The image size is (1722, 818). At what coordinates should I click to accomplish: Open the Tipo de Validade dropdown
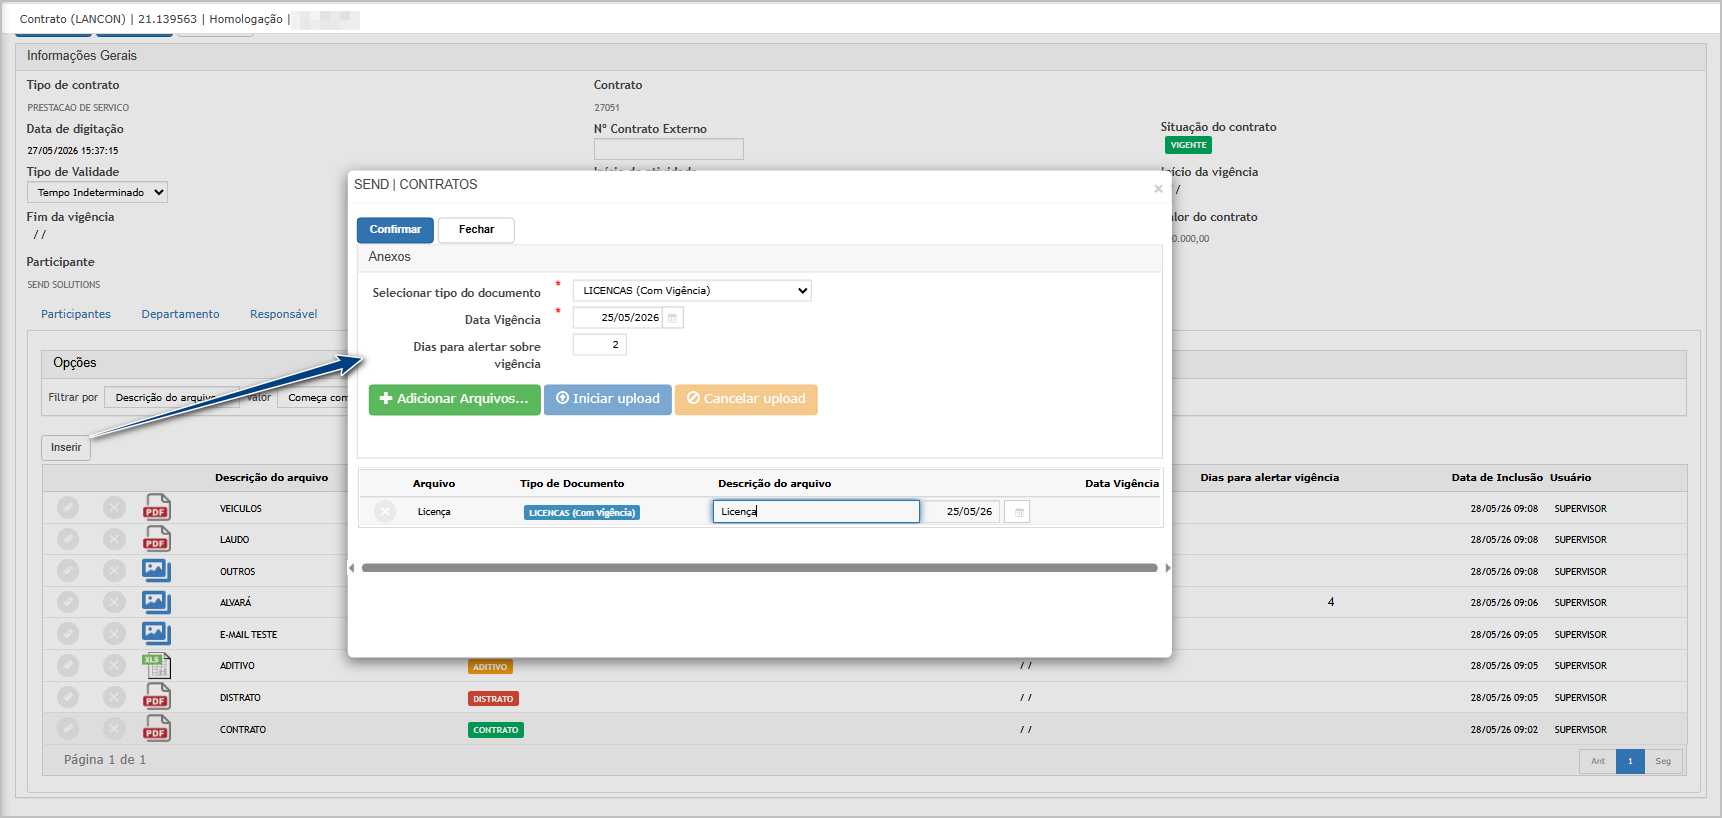[97, 192]
